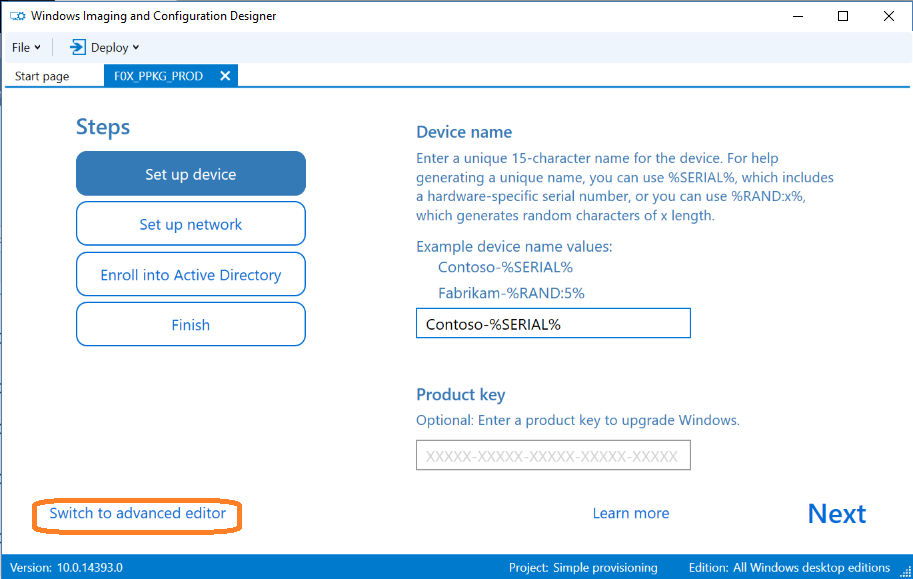Jump to the Finish step

[190, 324]
